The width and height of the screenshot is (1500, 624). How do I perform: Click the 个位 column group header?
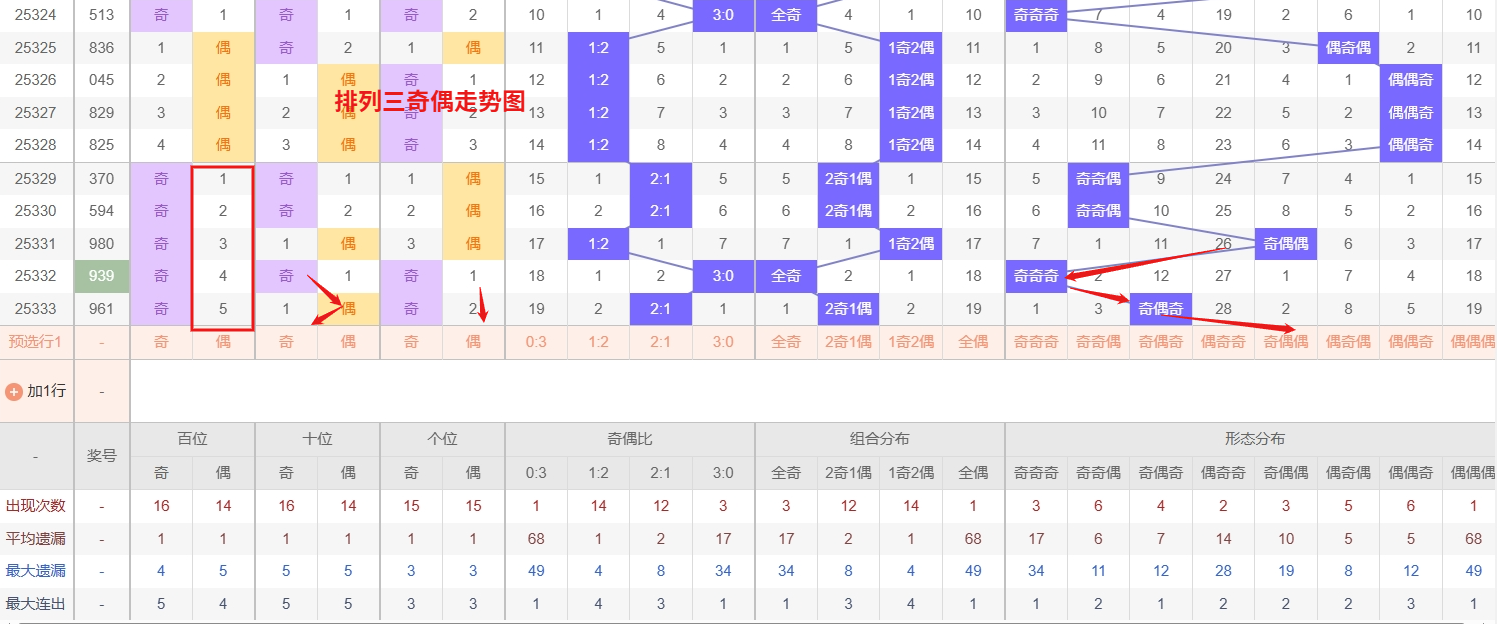pos(442,439)
